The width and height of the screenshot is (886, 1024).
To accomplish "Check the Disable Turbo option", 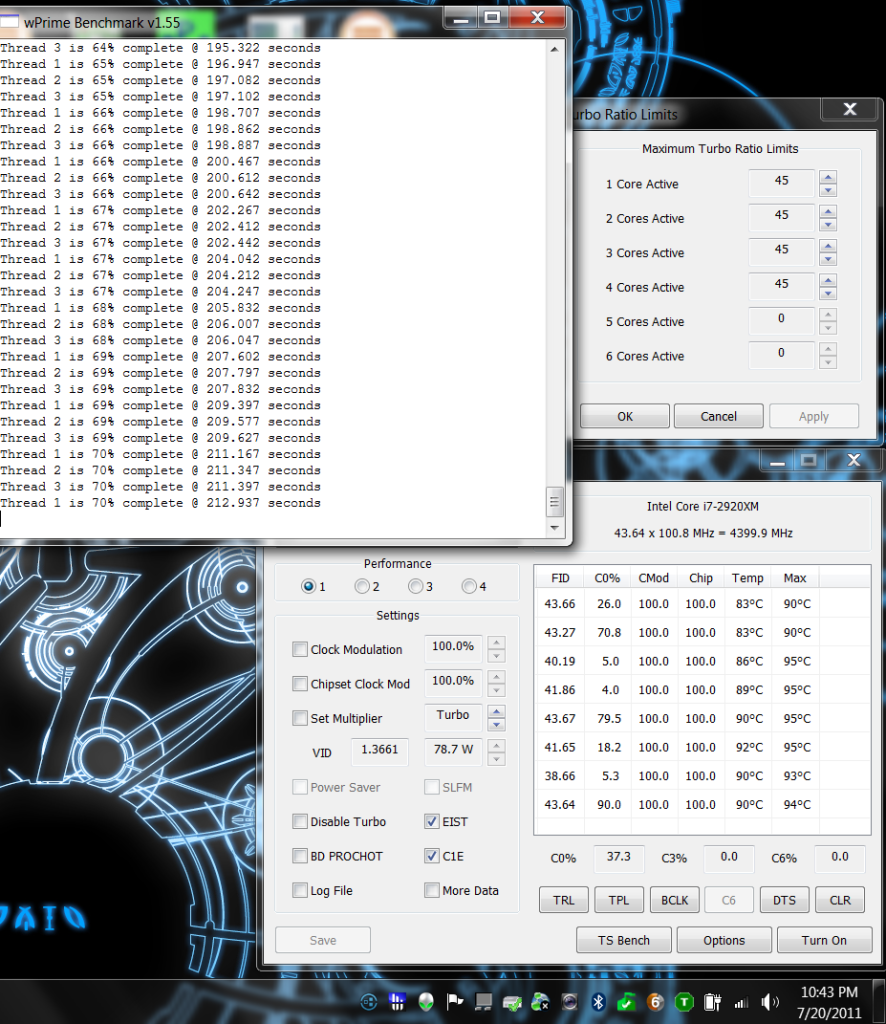I will [300, 822].
